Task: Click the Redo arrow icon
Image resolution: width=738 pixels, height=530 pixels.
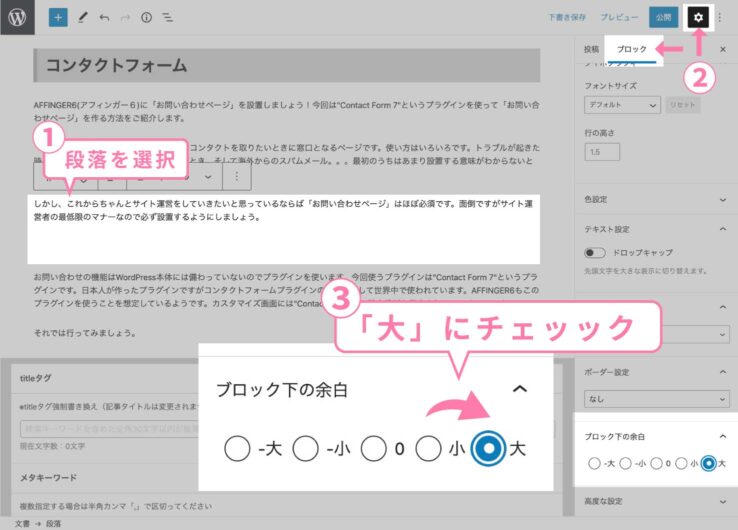Action: (x=125, y=18)
